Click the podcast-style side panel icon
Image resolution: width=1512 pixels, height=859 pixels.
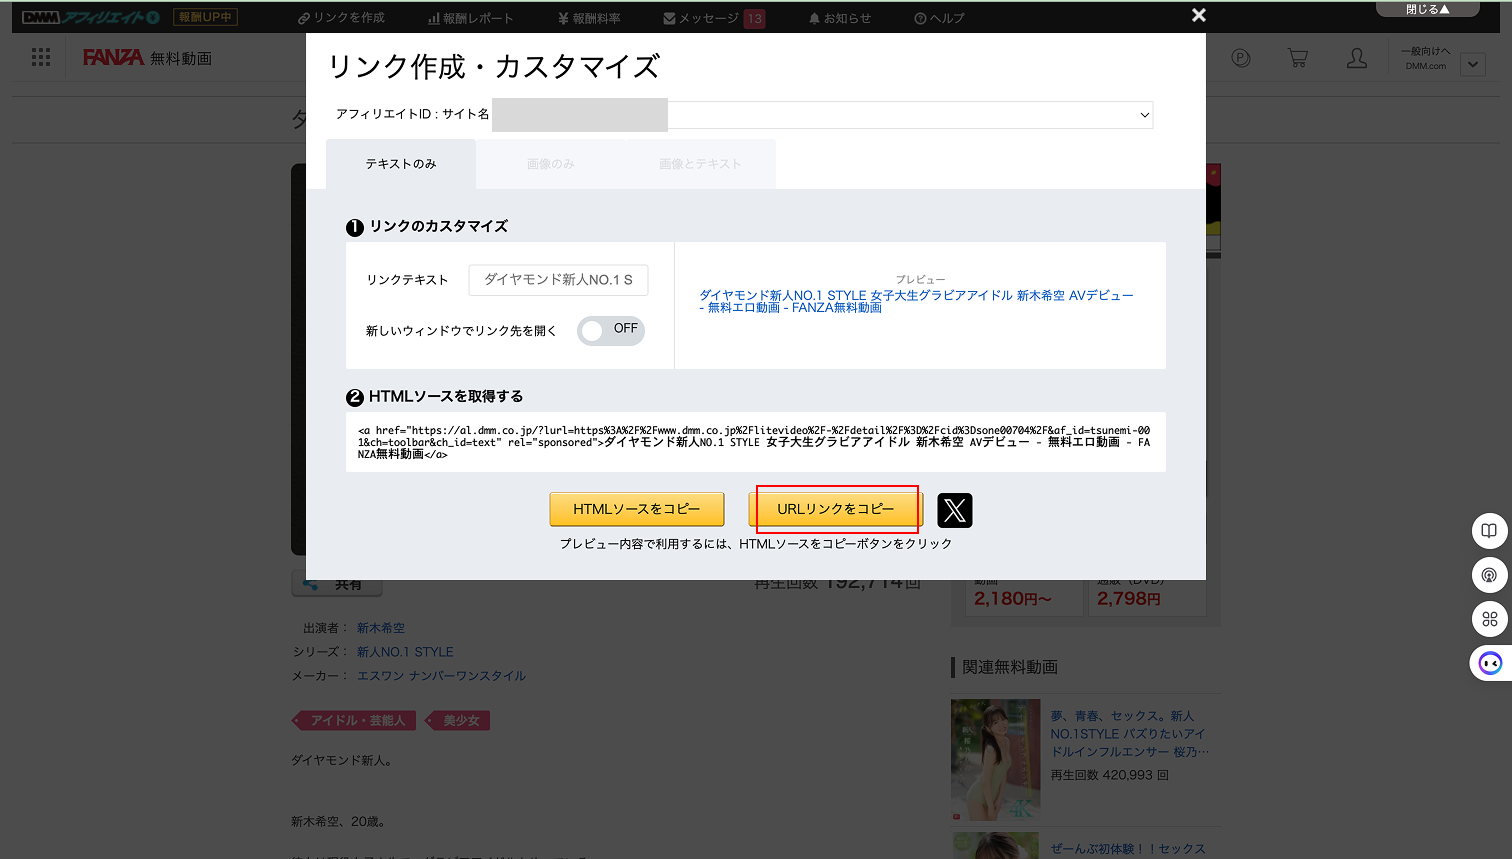click(x=1489, y=575)
